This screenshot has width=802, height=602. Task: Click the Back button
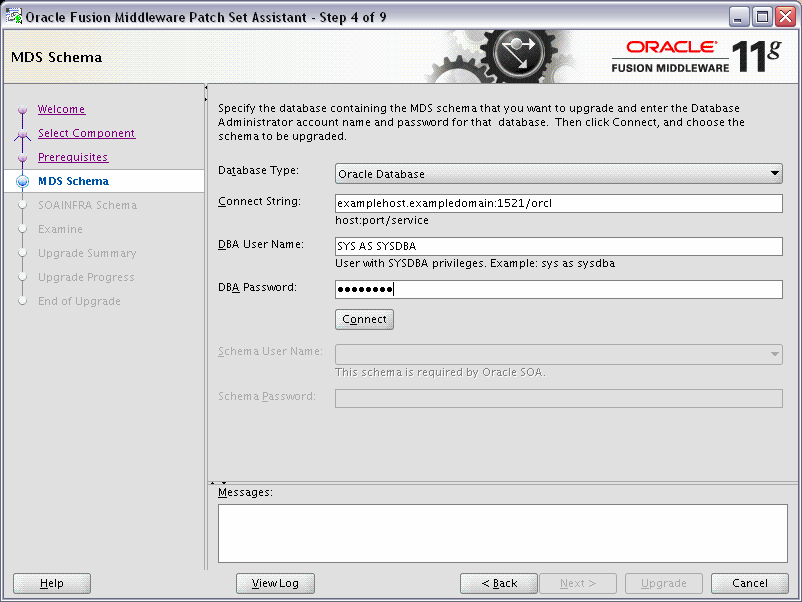(498, 583)
